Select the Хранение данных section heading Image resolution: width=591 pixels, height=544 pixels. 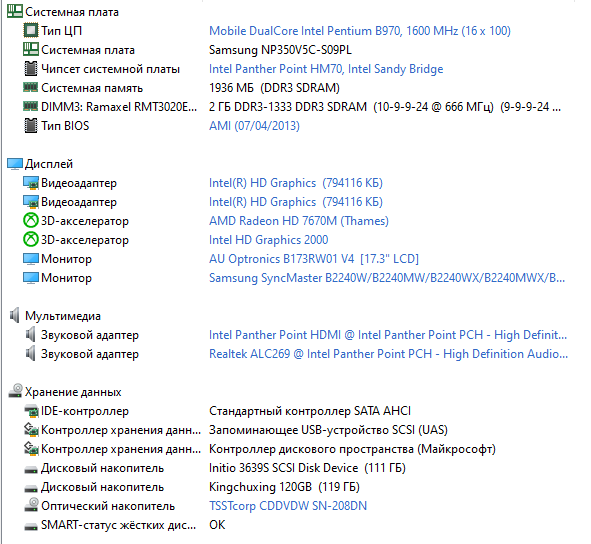point(73,392)
